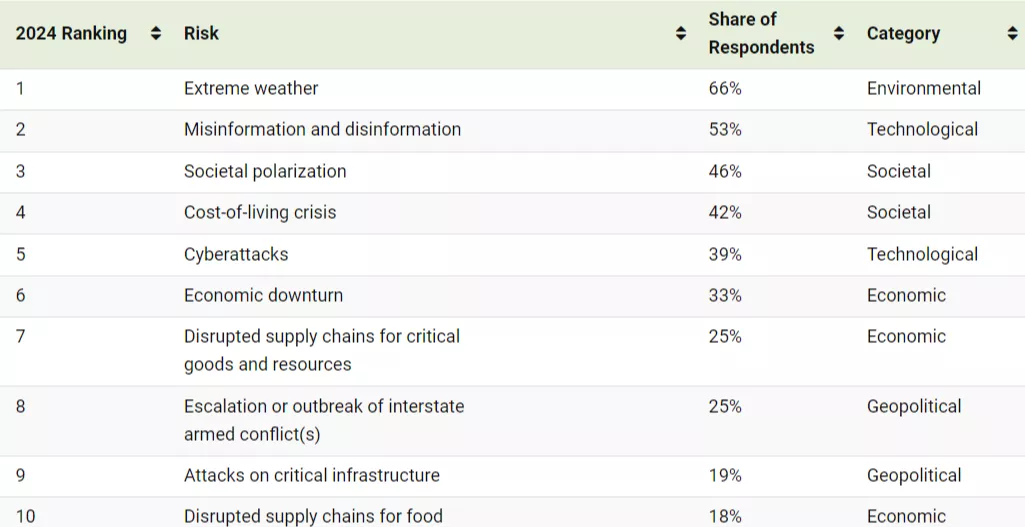
Task: Select "Attacks on critical infrastructure" risk cell
Action: pos(311,476)
